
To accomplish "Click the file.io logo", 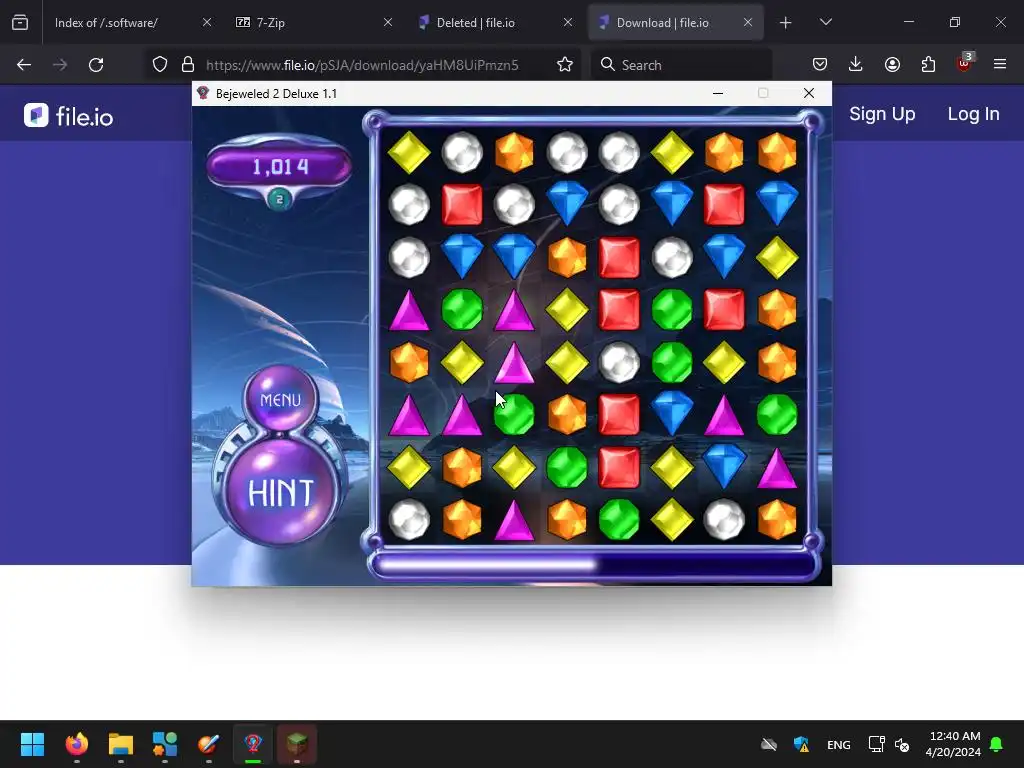I will click(69, 116).
